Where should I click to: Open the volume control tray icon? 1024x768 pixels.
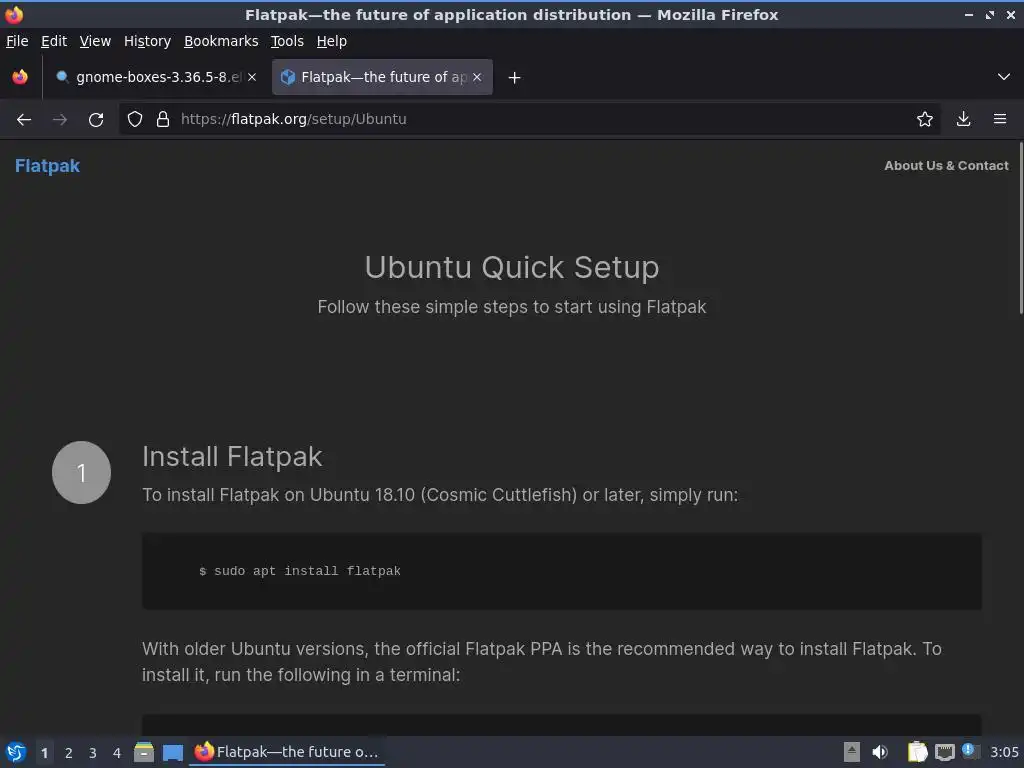pyautogui.click(x=880, y=752)
